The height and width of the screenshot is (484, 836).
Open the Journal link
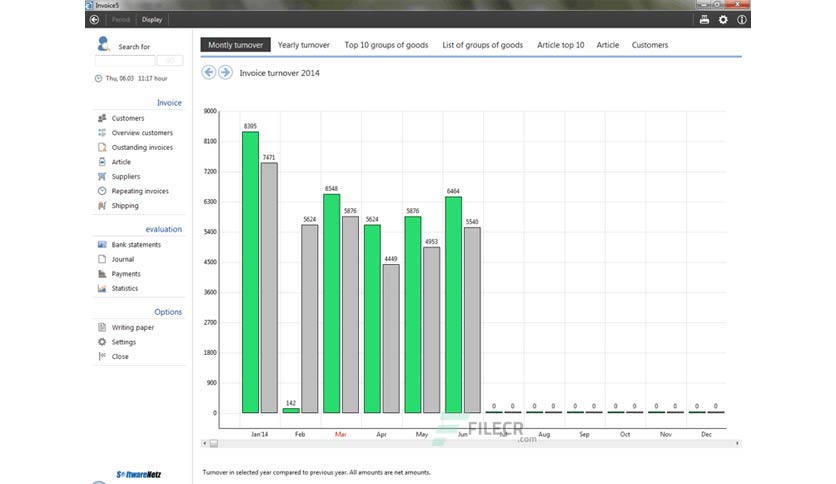(123, 259)
